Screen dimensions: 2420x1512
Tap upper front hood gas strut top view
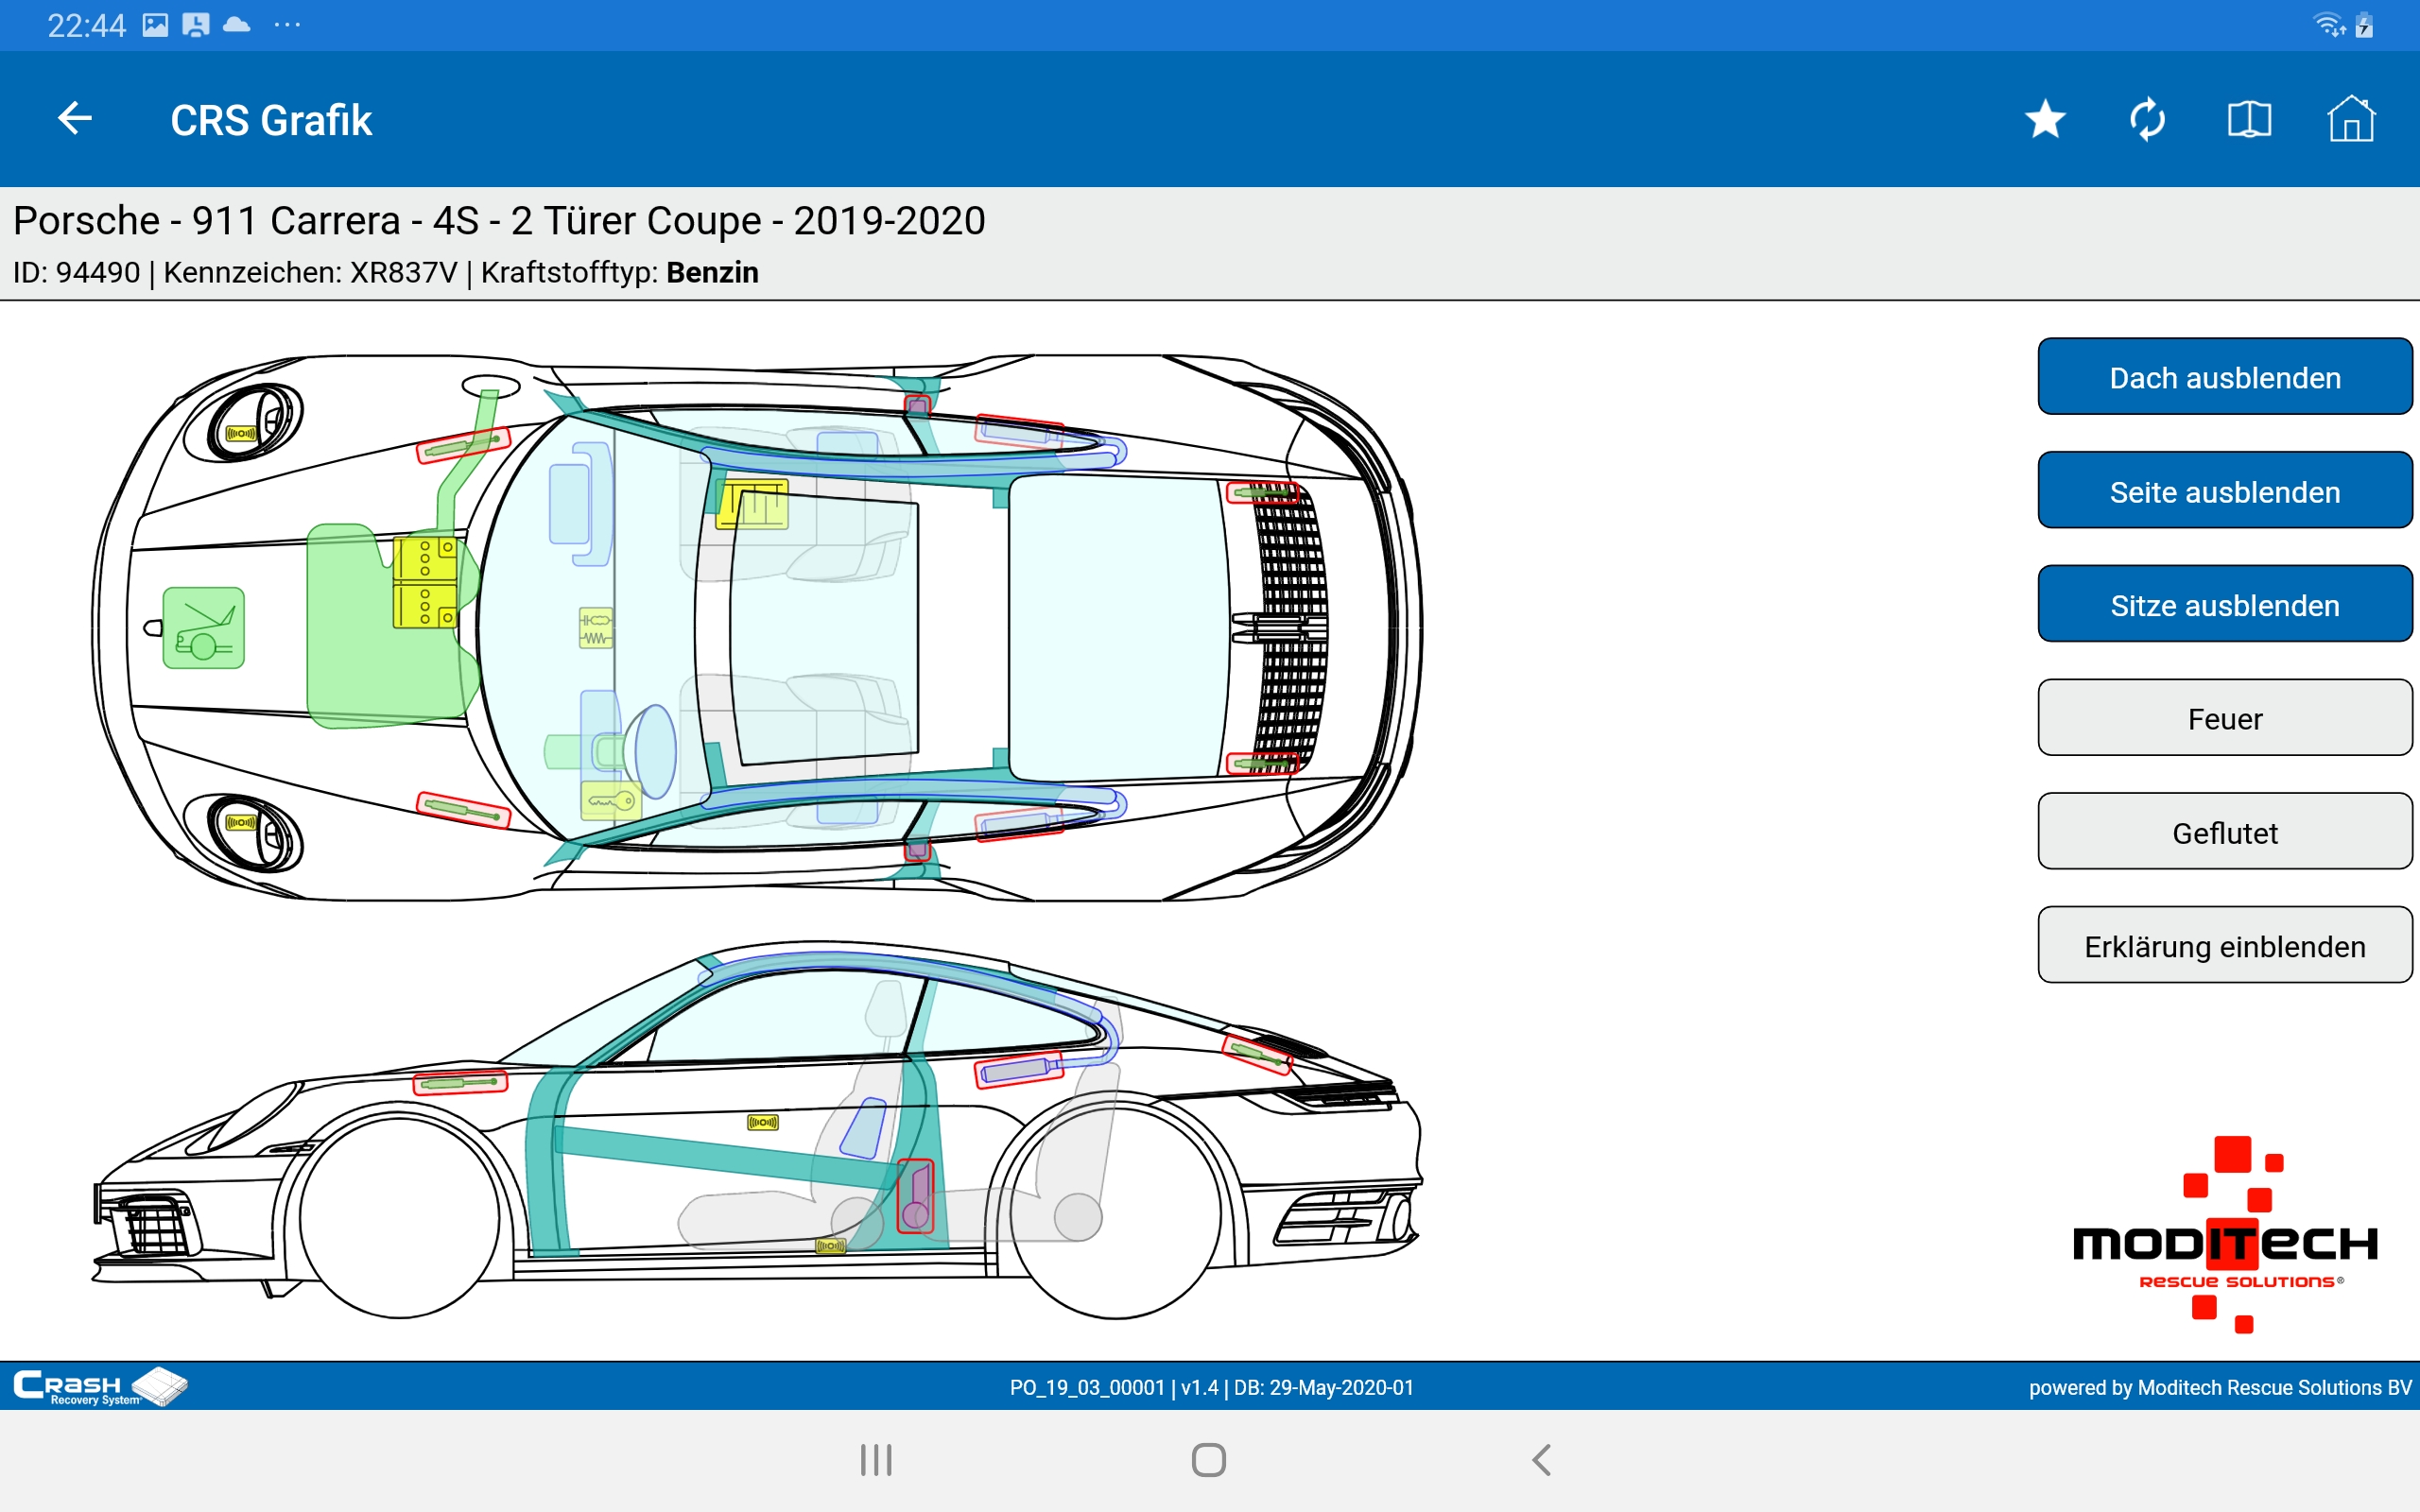click(x=463, y=444)
